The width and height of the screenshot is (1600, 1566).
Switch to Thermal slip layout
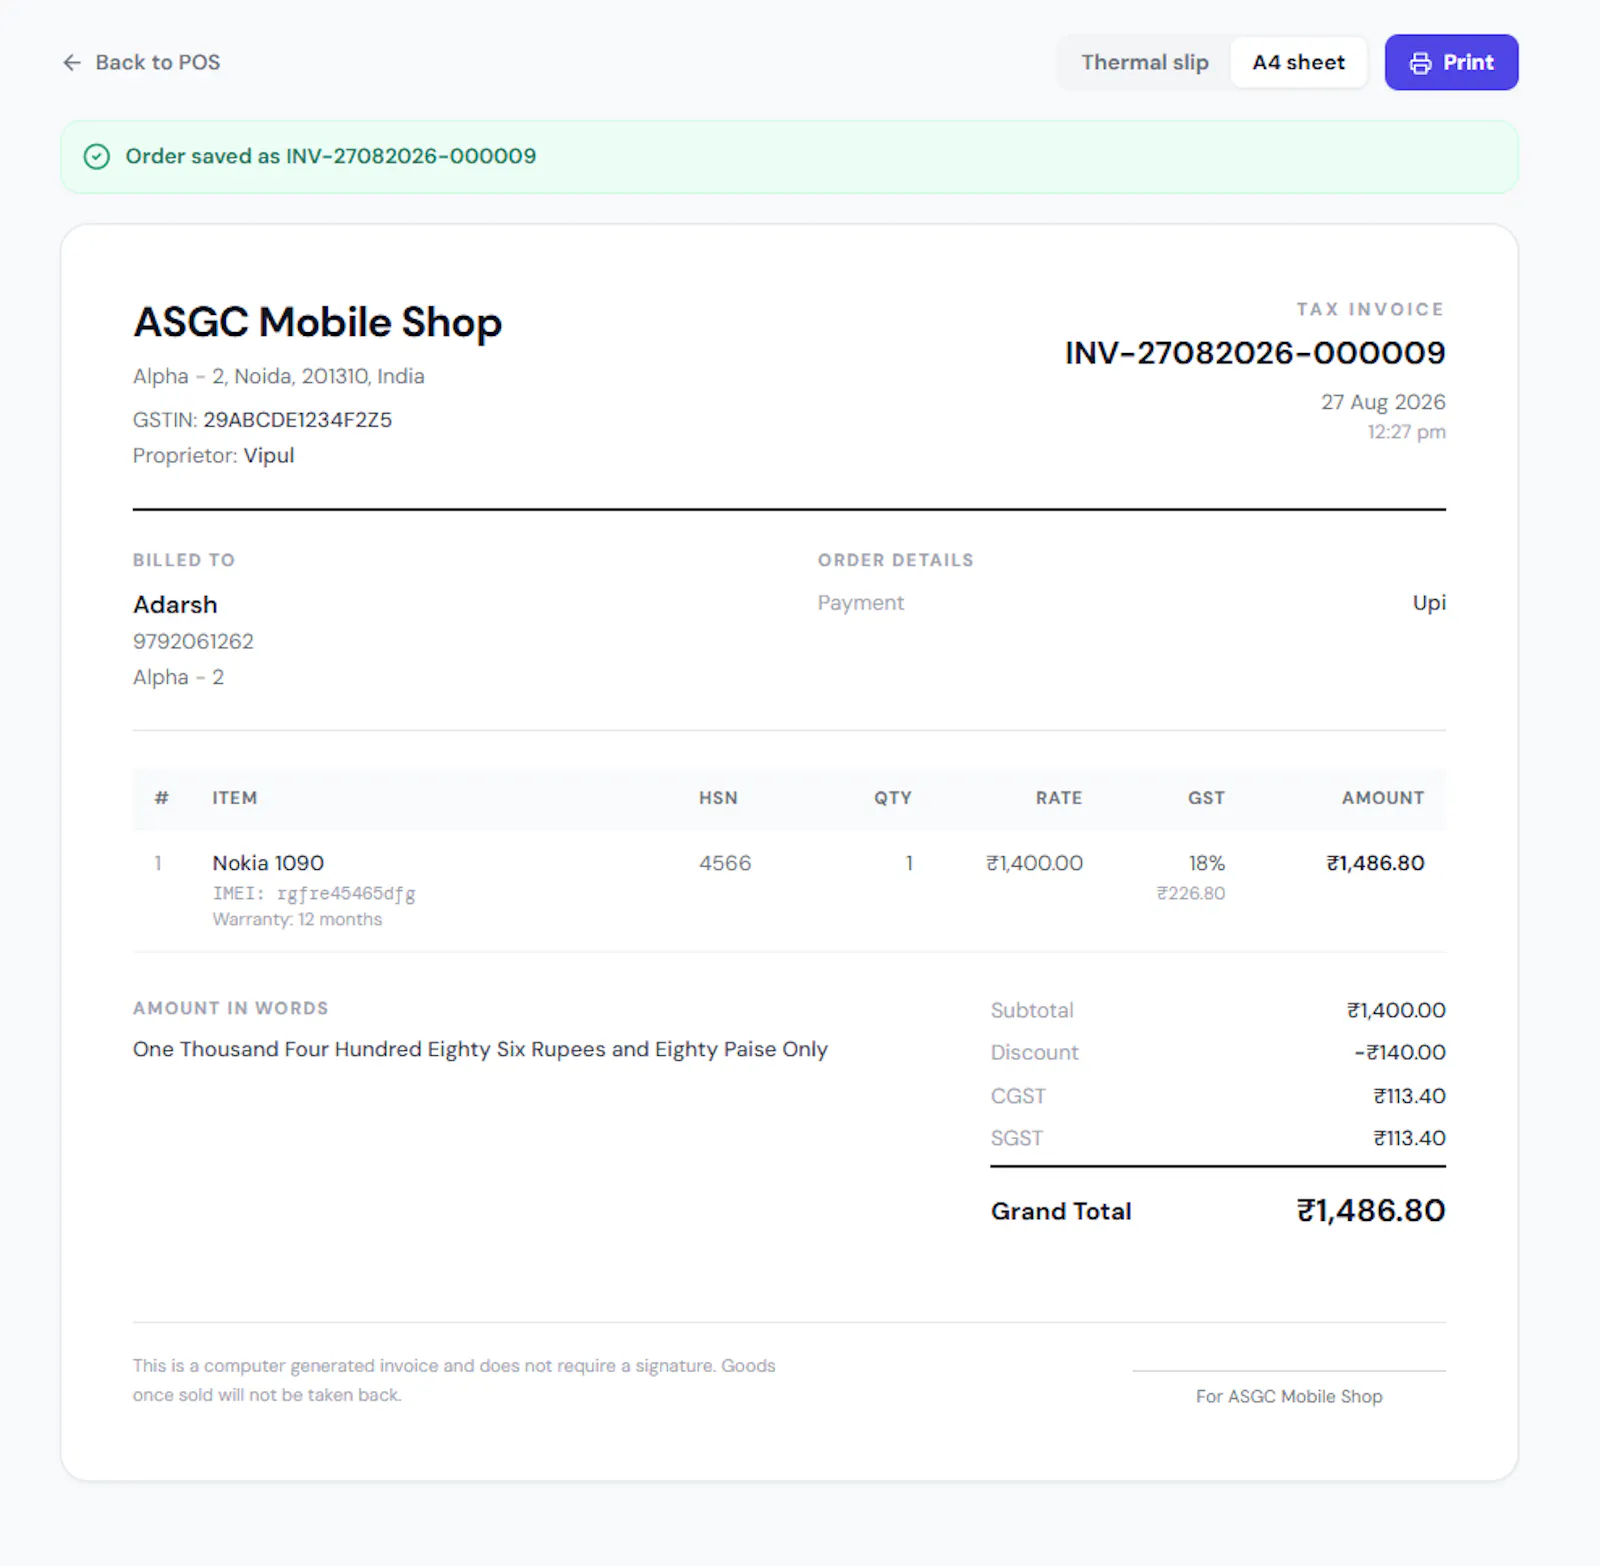pyautogui.click(x=1145, y=62)
